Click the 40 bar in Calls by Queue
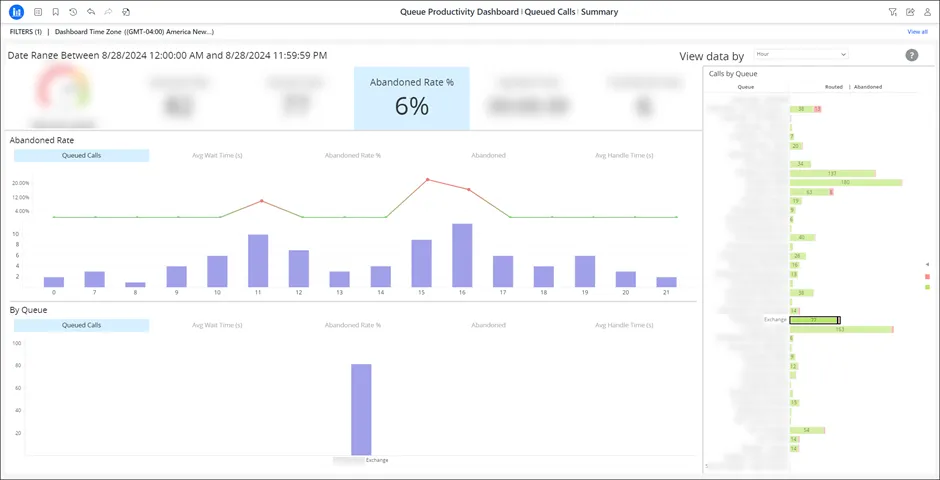Screen dimensions: 940x480 click(x=803, y=237)
